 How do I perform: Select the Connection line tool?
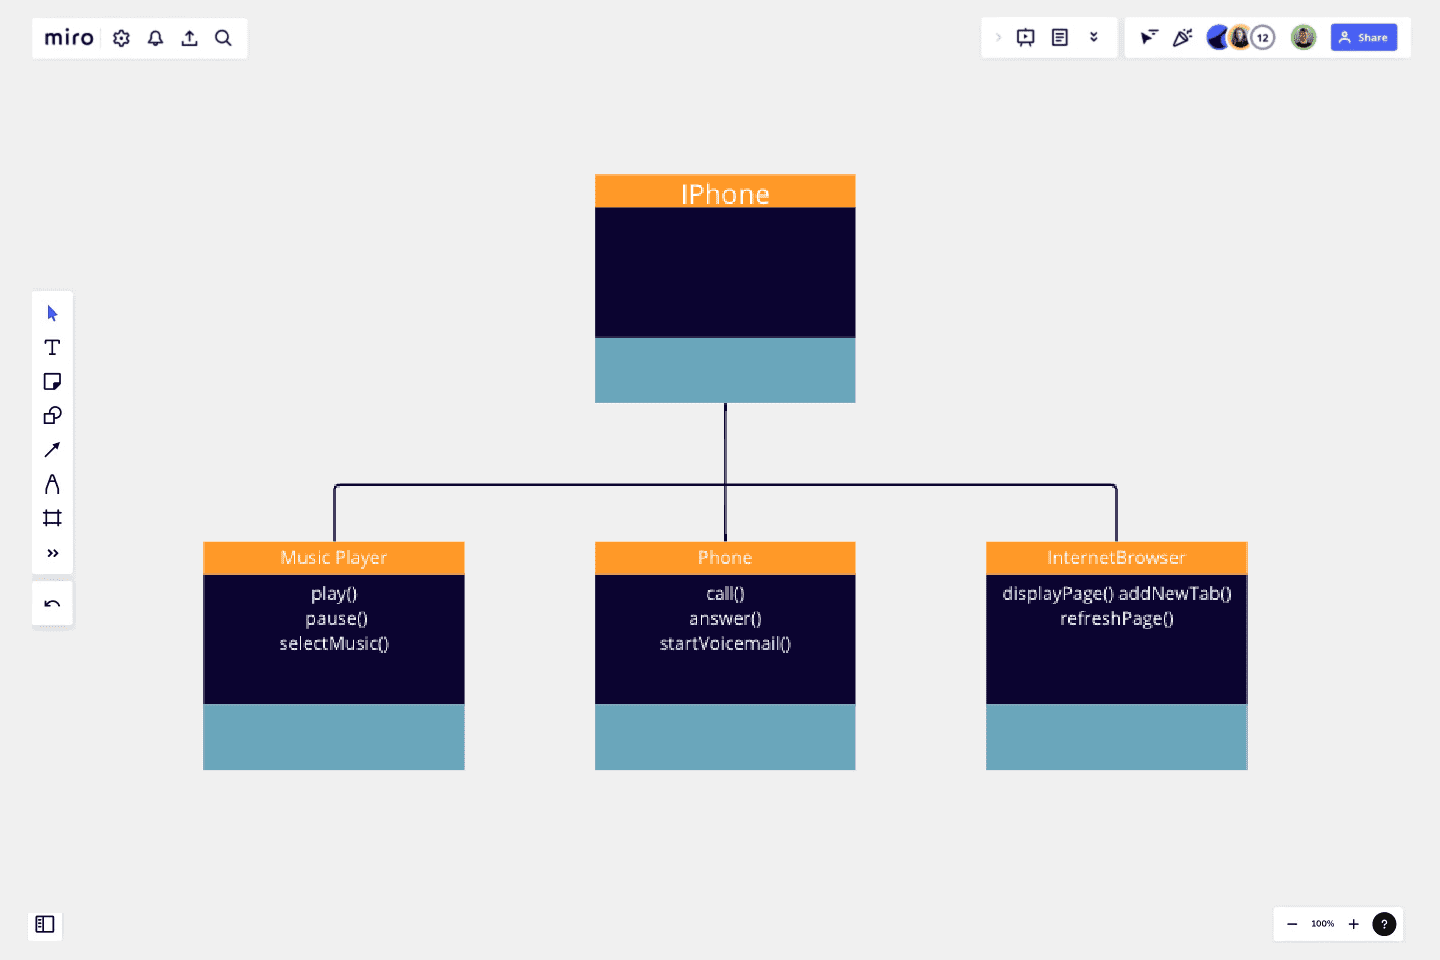(52, 449)
